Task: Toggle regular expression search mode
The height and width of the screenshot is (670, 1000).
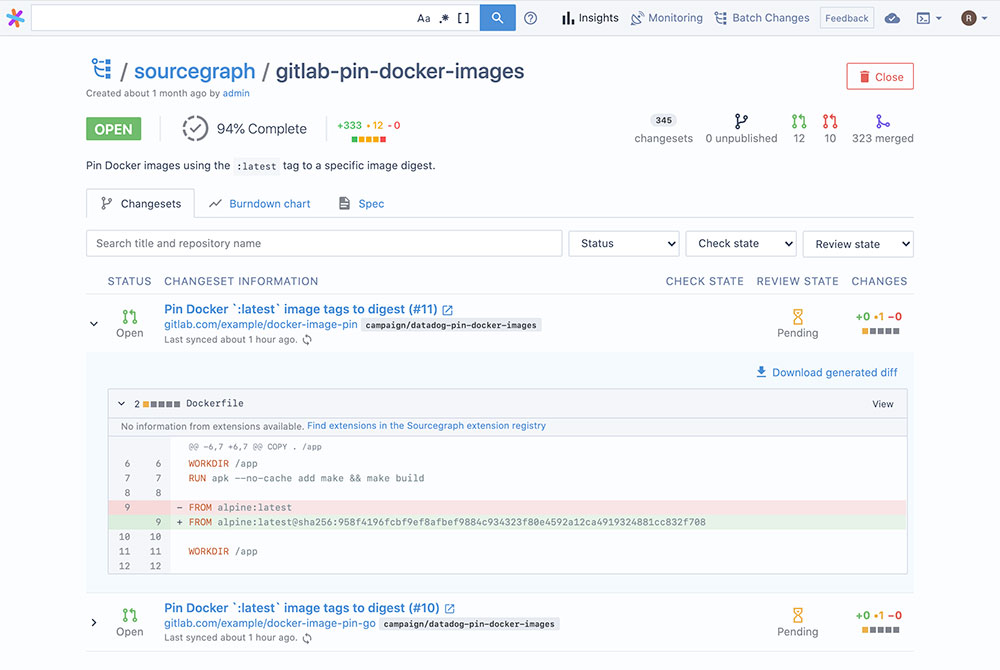Action: click(444, 18)
